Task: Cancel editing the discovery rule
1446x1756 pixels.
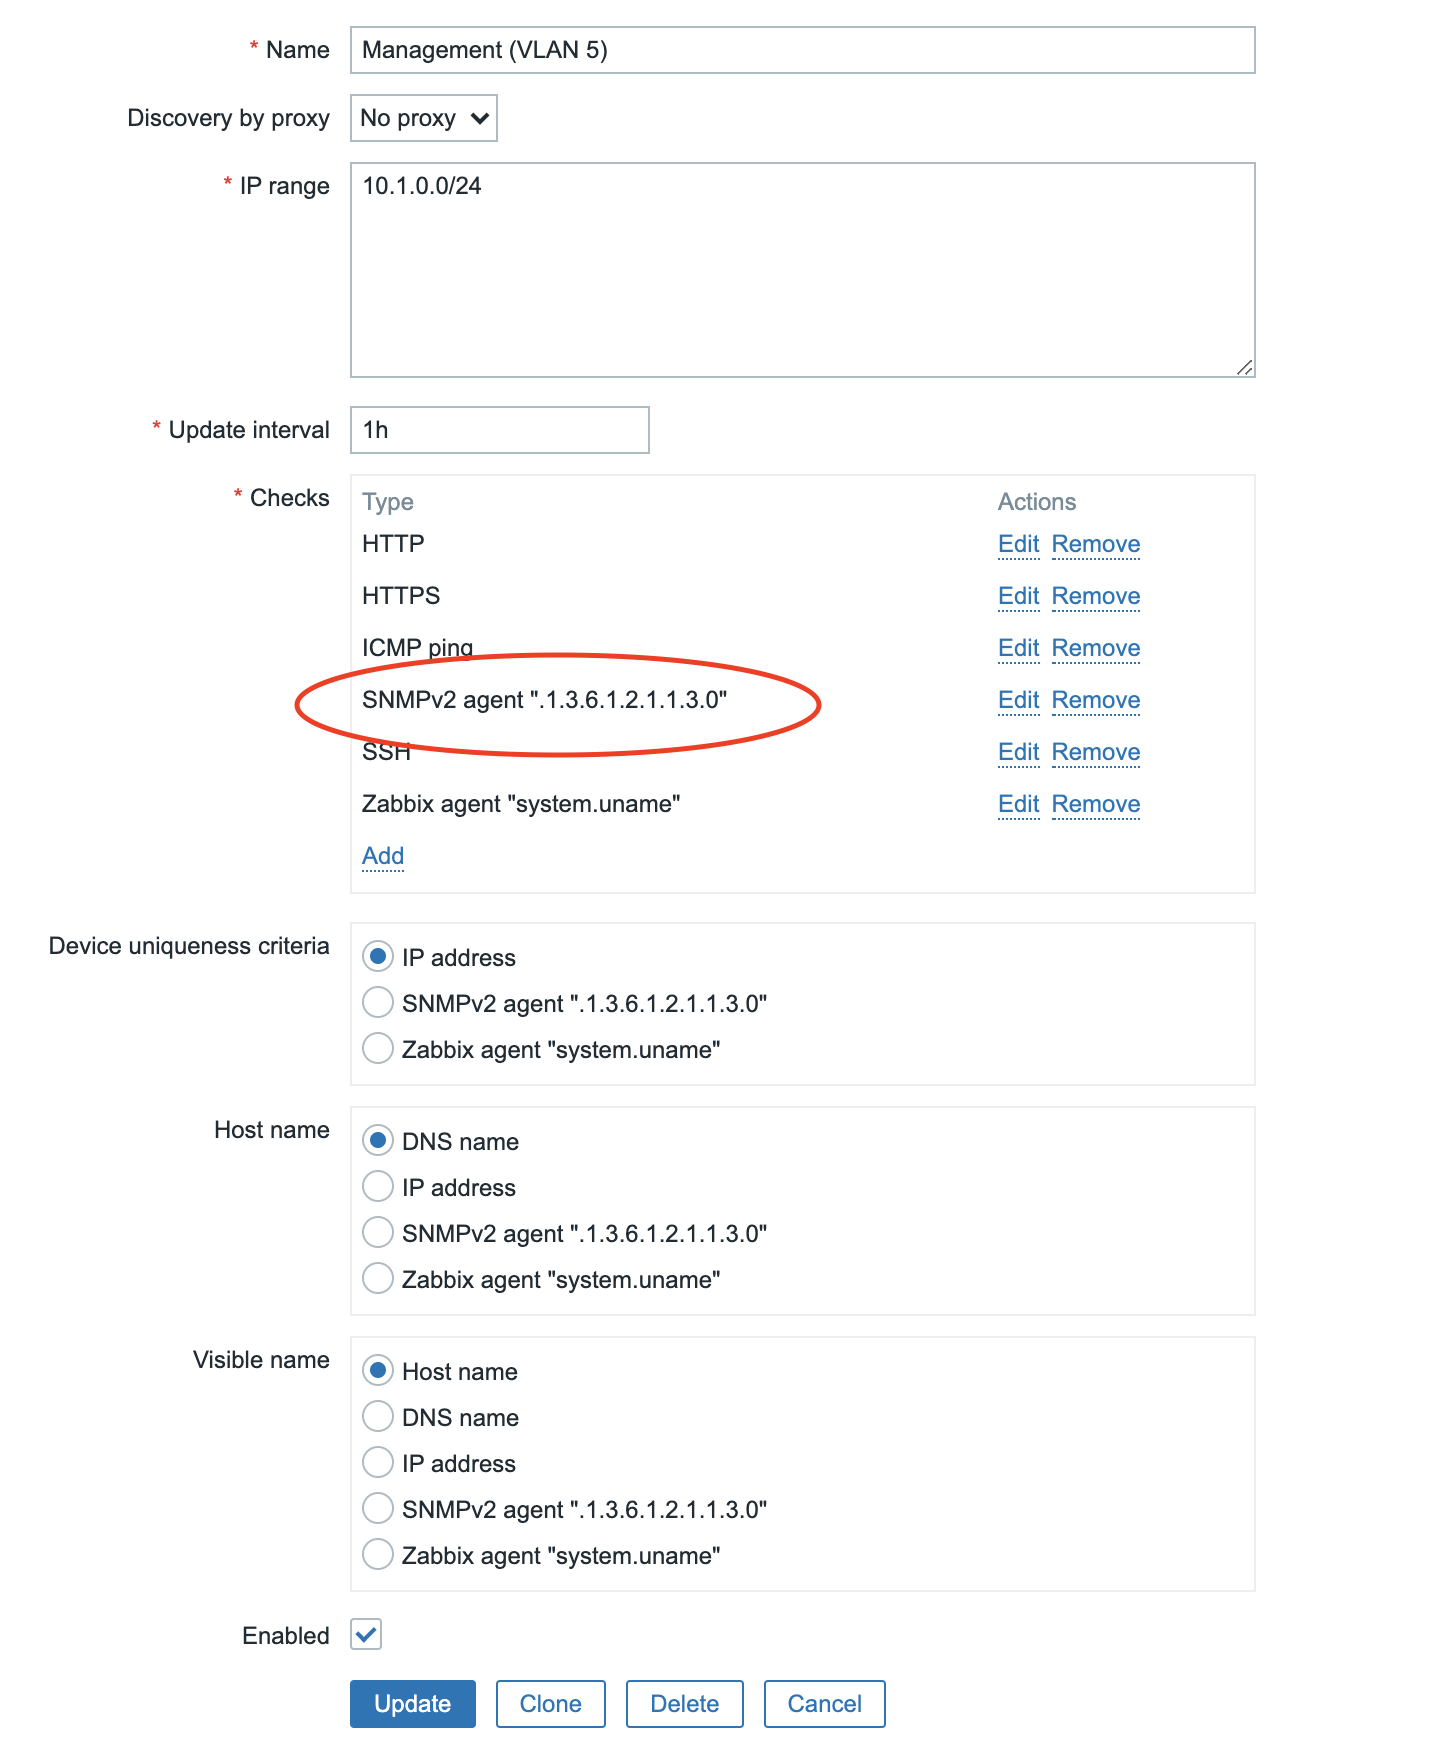Action: pos(824,1704)
